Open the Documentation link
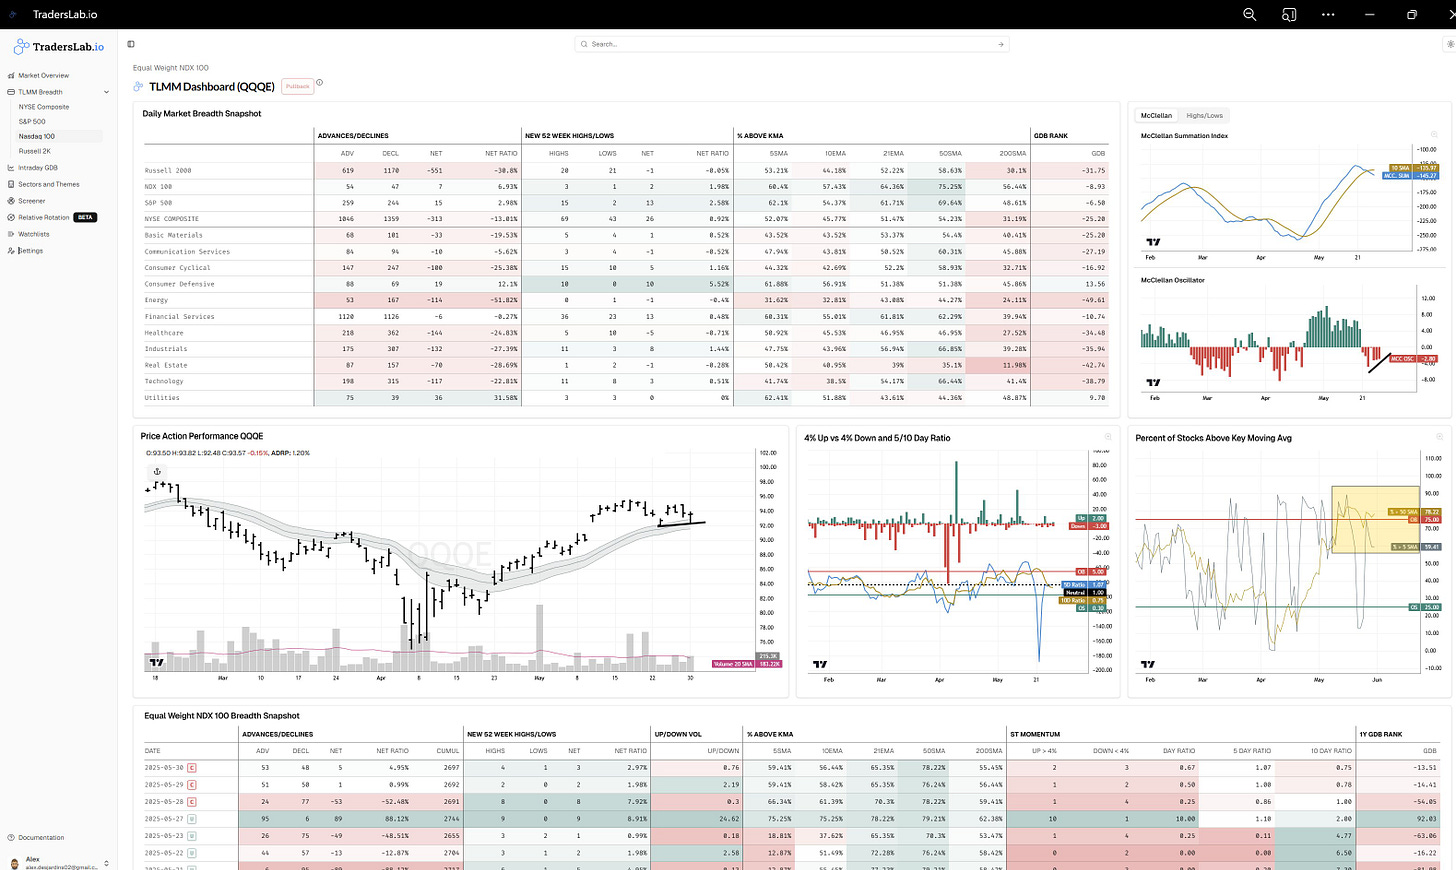This screenshot has width=1456, height=870. coord(41,838)
